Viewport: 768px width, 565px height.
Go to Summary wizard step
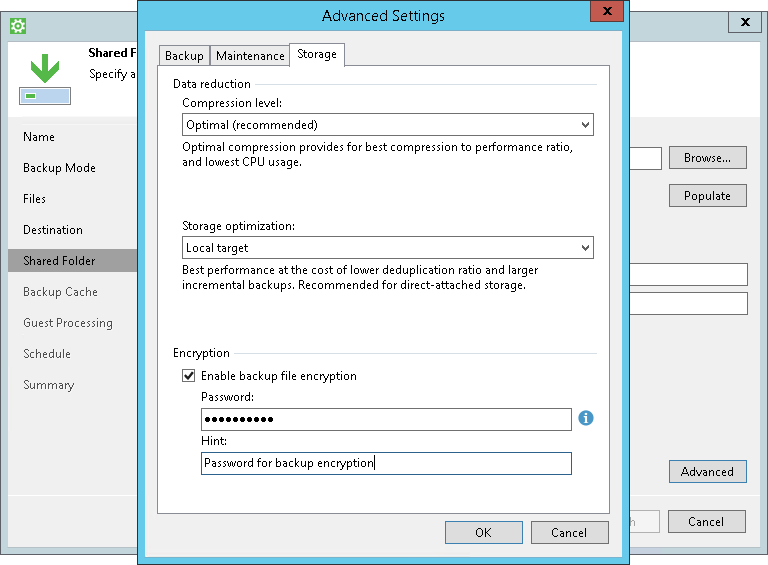coord(48,385)
